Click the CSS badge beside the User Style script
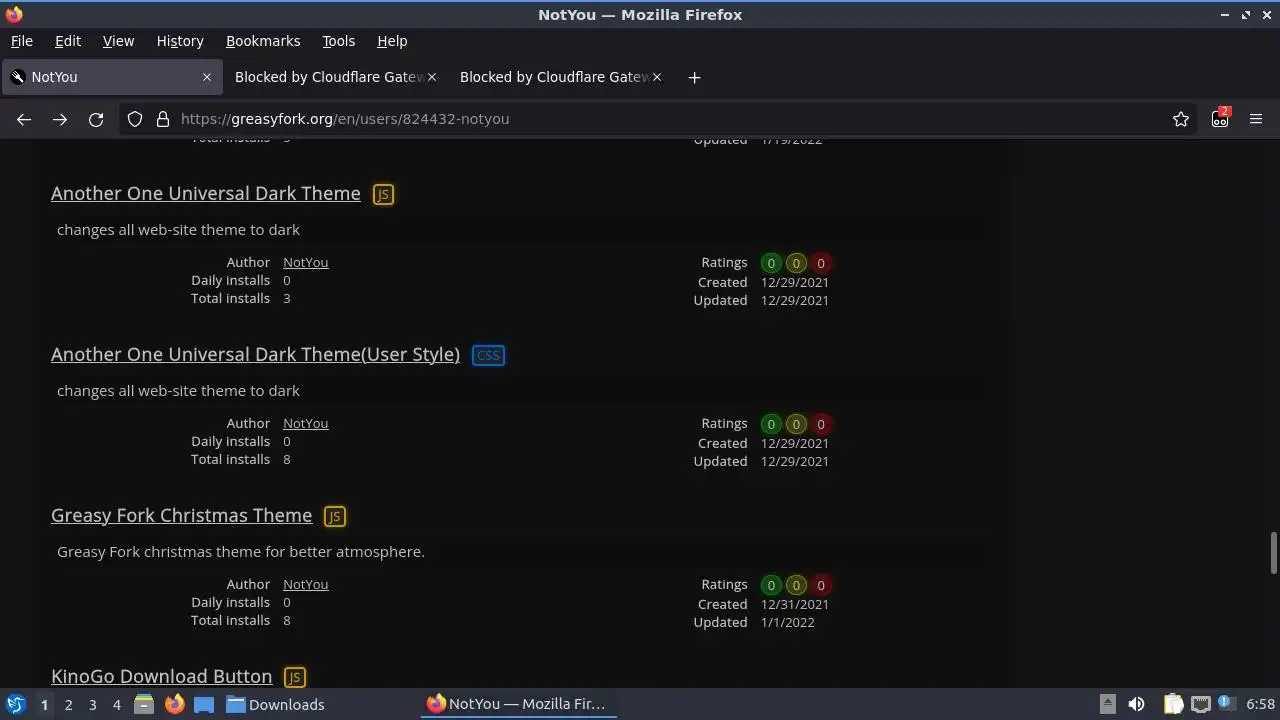Image resolution: width=1280 pixels, height=720 pixels. 488,355
